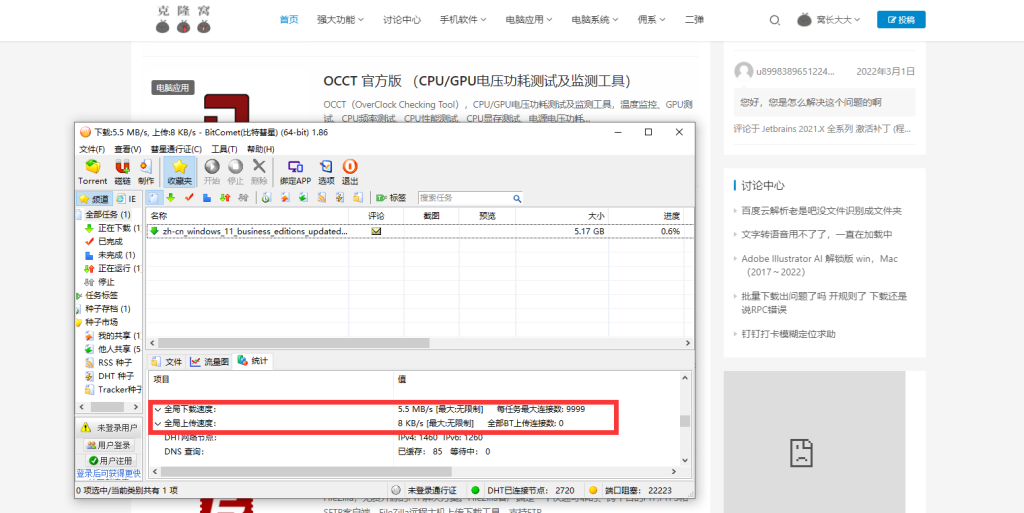Open the 工具(T) menu
Screen dimensions: 1024x513
coord(224,149)
